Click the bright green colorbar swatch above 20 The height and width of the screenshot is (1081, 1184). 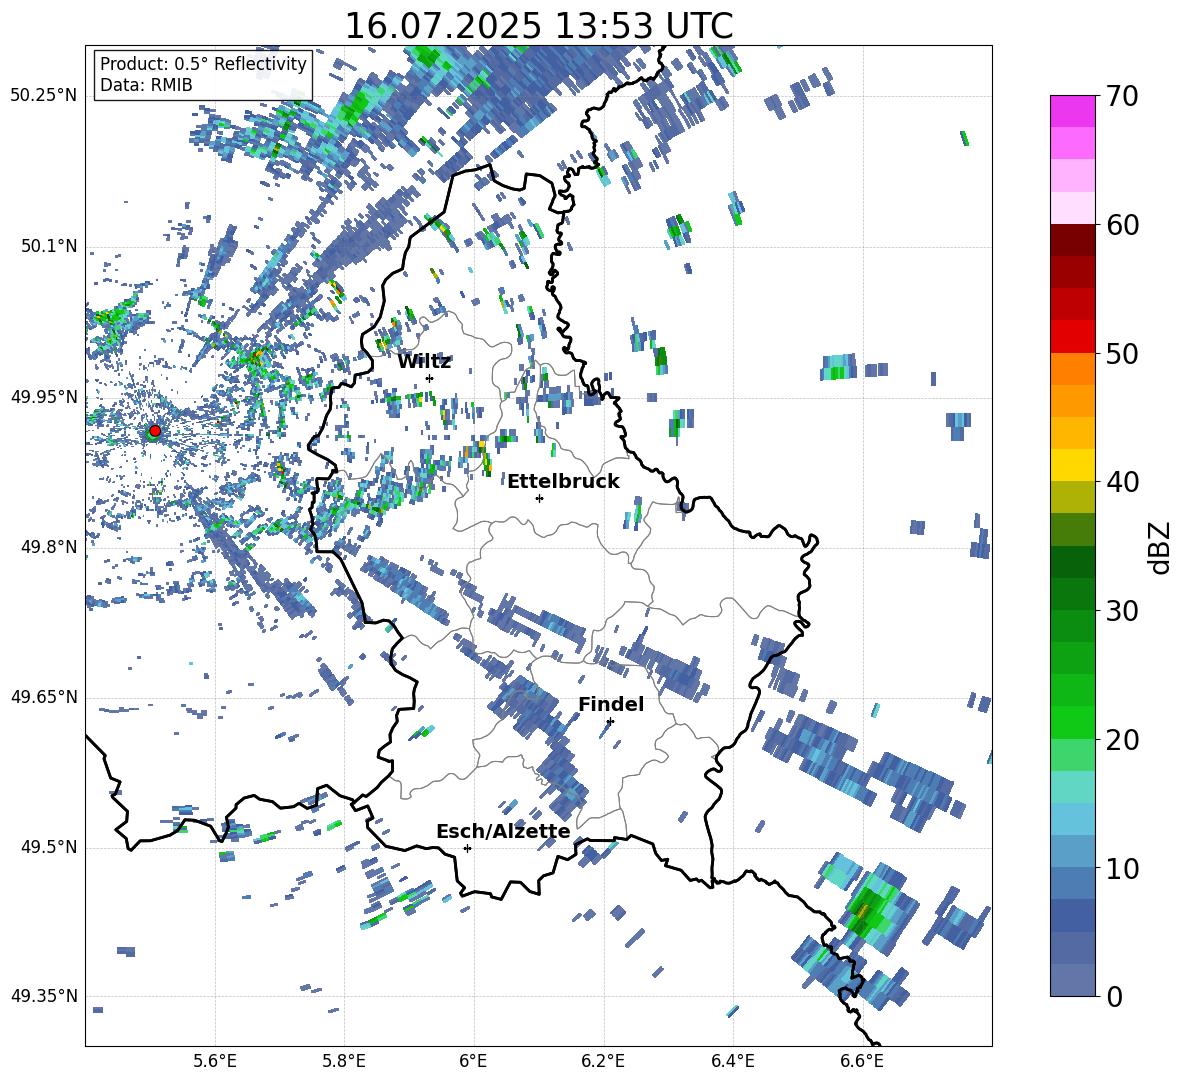pos(1072,722)
